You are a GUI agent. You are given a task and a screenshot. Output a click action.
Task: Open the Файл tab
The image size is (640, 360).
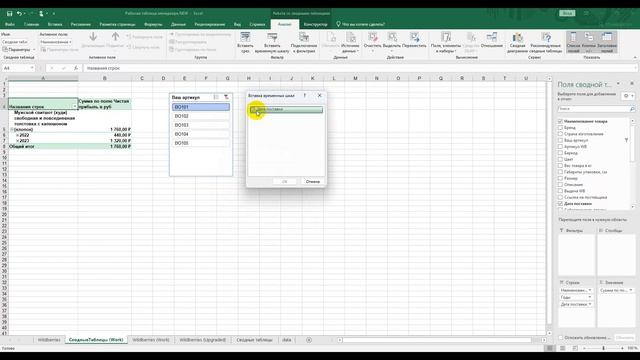10,24
